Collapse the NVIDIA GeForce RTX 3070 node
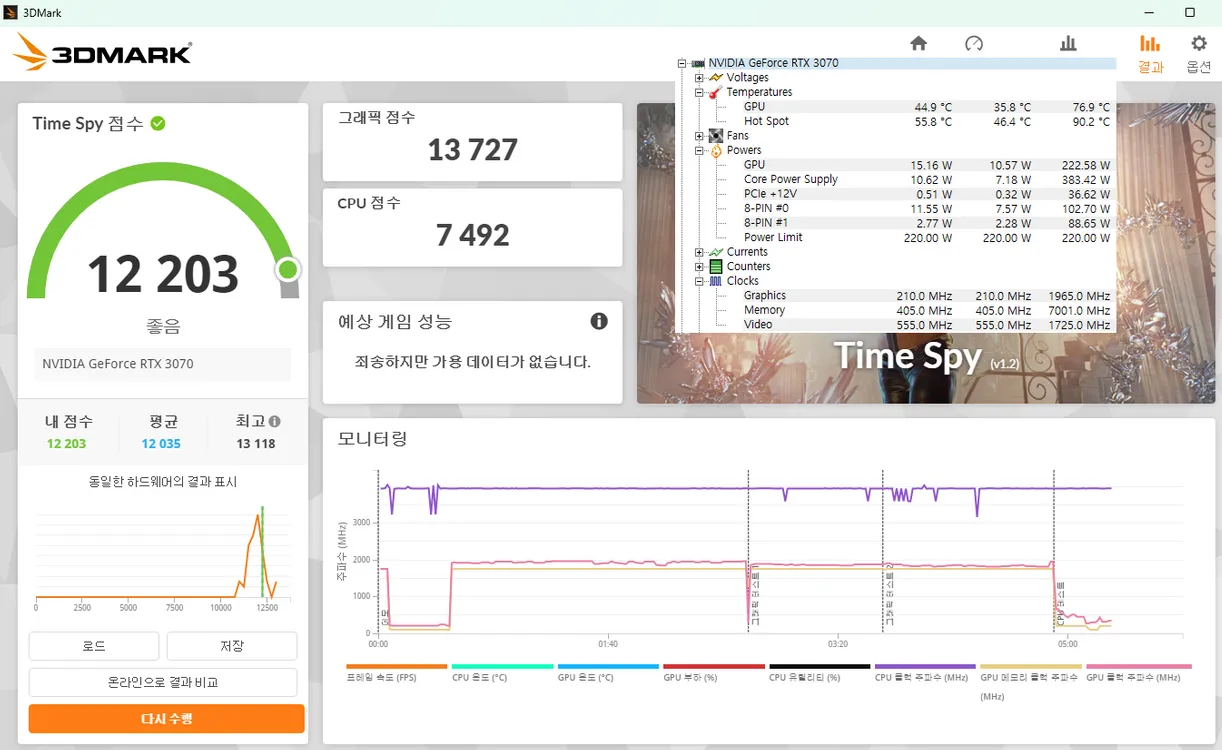 (682, 63)
